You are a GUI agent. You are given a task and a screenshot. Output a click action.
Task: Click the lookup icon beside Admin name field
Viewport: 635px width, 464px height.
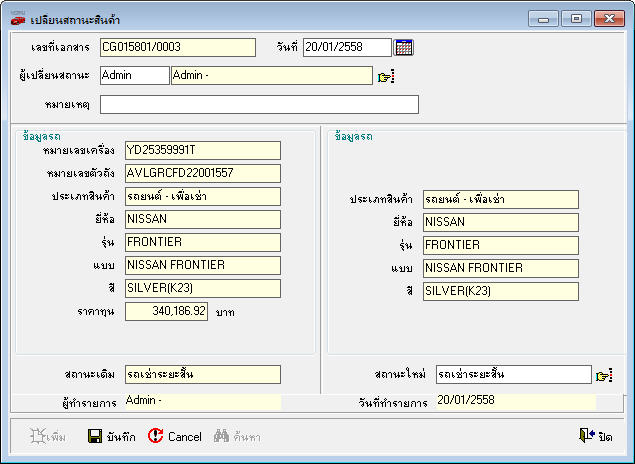pyautogui.click(x=386, y=76)
